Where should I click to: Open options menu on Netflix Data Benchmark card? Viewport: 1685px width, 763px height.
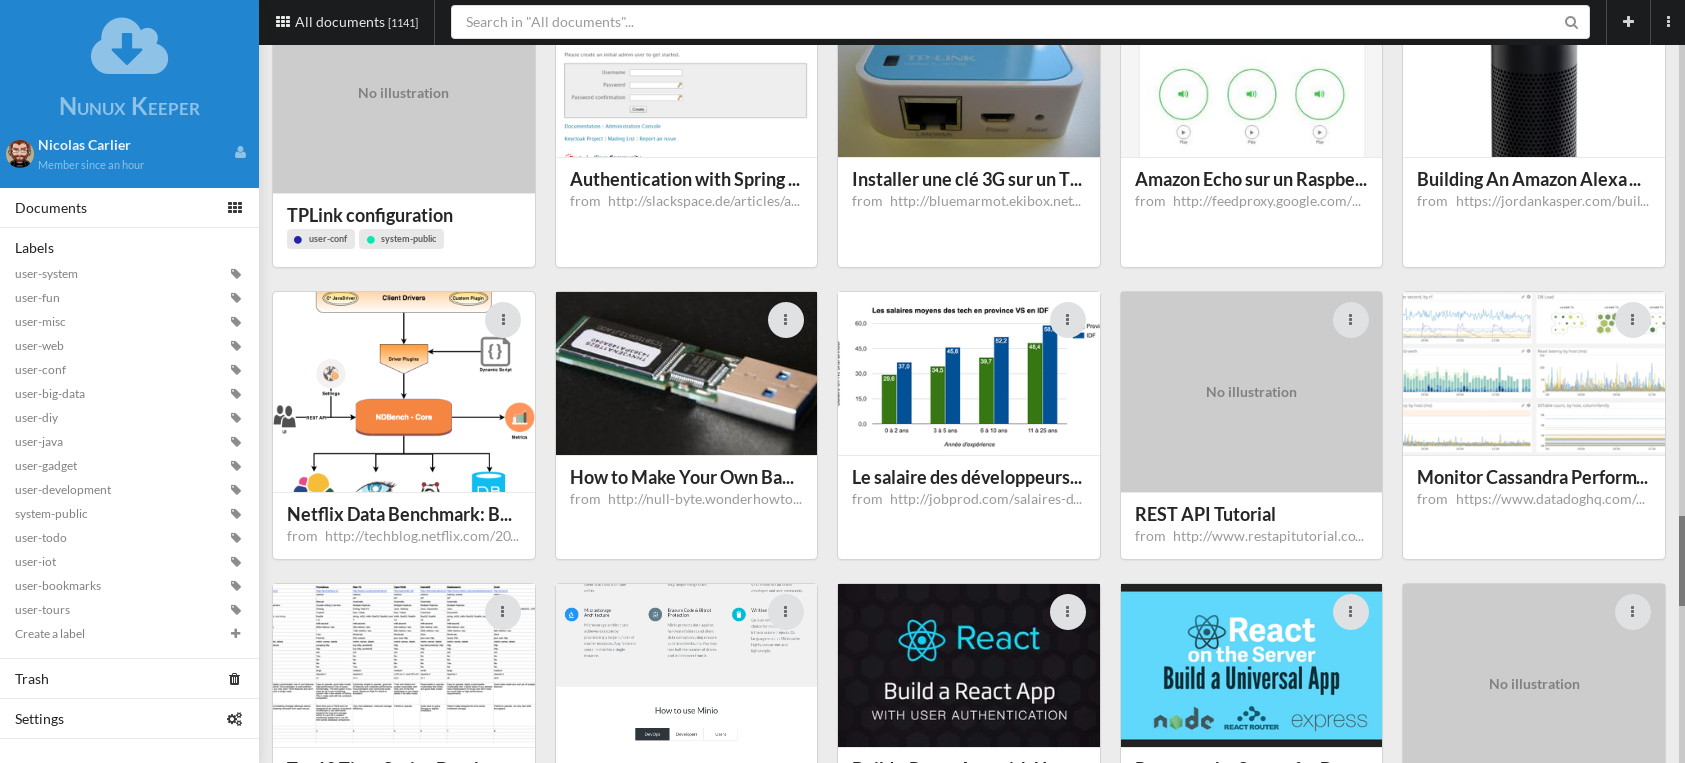[503, 320]
